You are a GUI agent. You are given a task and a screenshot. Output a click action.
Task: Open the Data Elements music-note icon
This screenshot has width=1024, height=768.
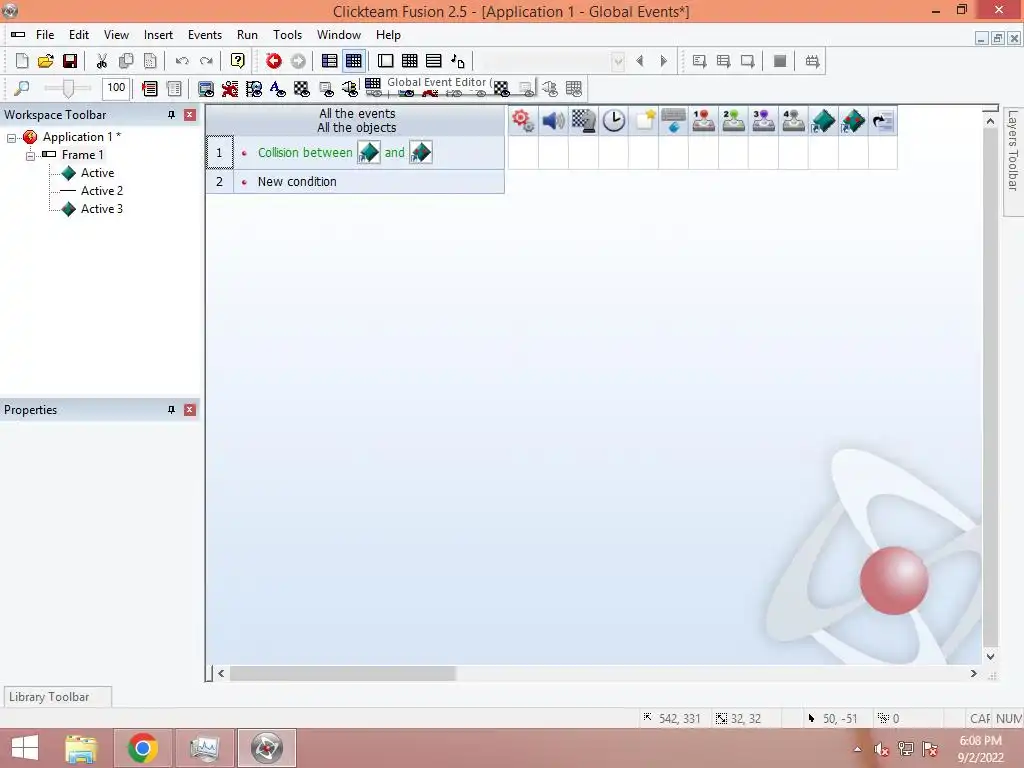point(458,61)
